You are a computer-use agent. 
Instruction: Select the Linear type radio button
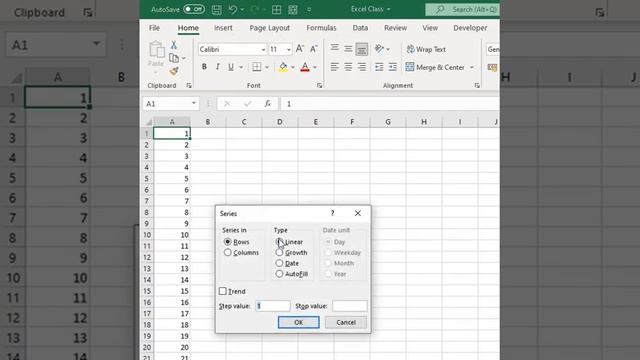pyautogui.click(x=279, y=242)
